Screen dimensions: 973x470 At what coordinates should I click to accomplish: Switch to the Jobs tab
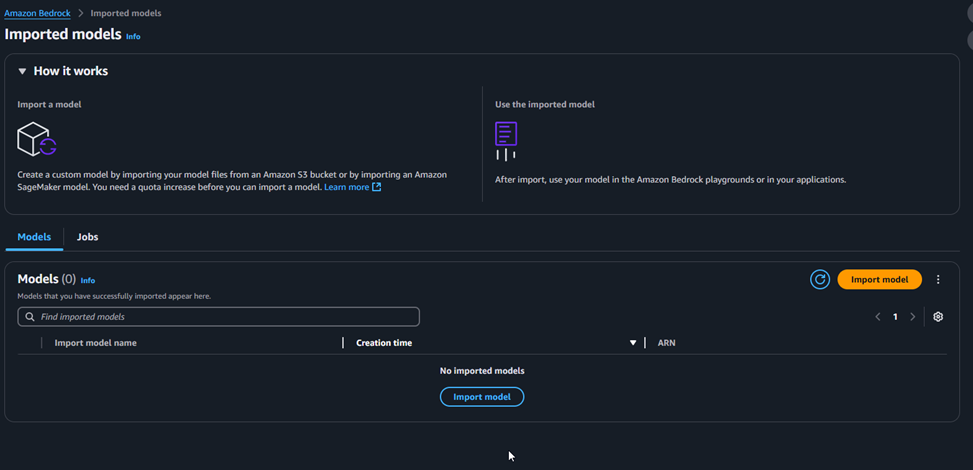tap(87, 237)
